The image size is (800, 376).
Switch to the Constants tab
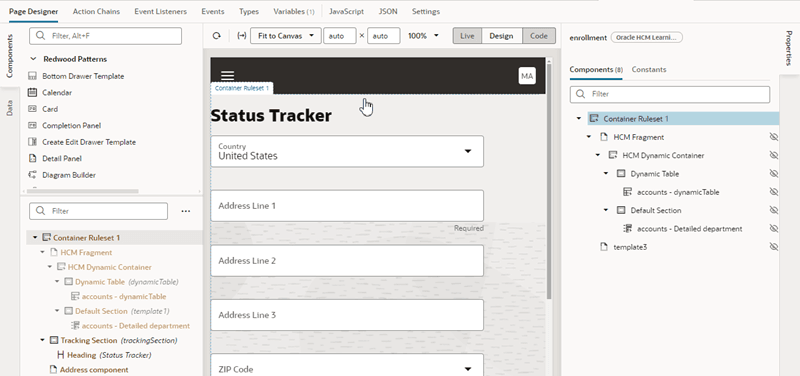tap(648, 69)
